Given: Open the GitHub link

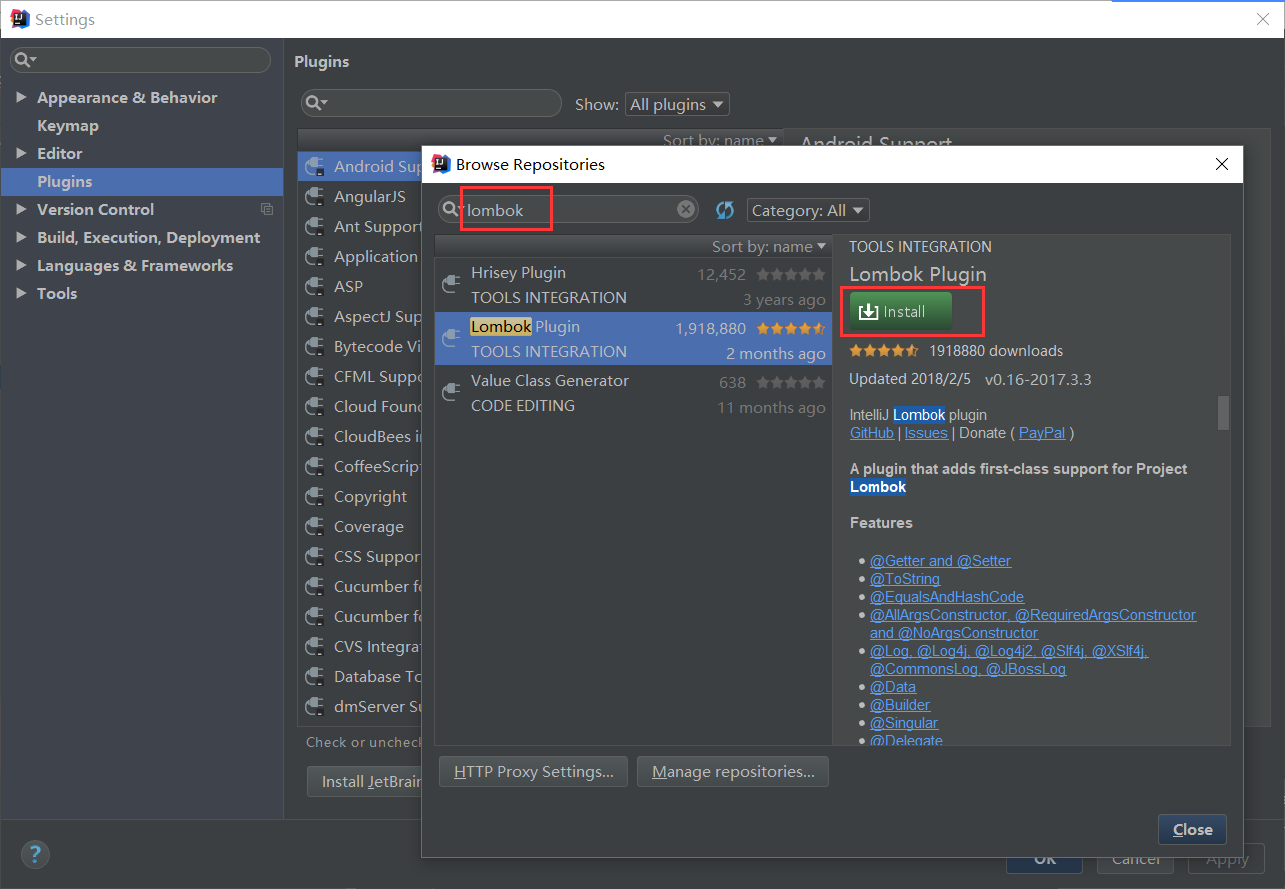Looking at the screenshot, I should 872,433.
